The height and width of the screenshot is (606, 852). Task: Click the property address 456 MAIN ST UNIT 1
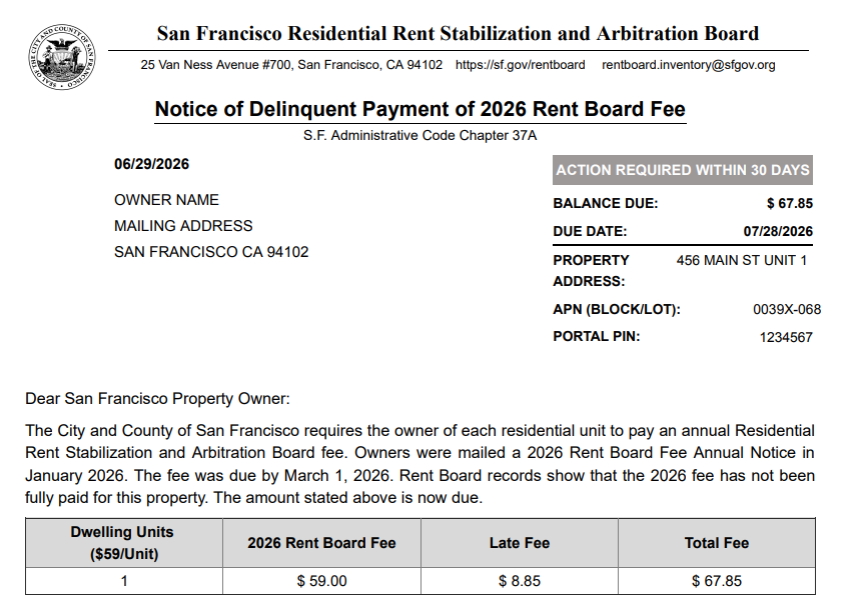pos(742,260)
